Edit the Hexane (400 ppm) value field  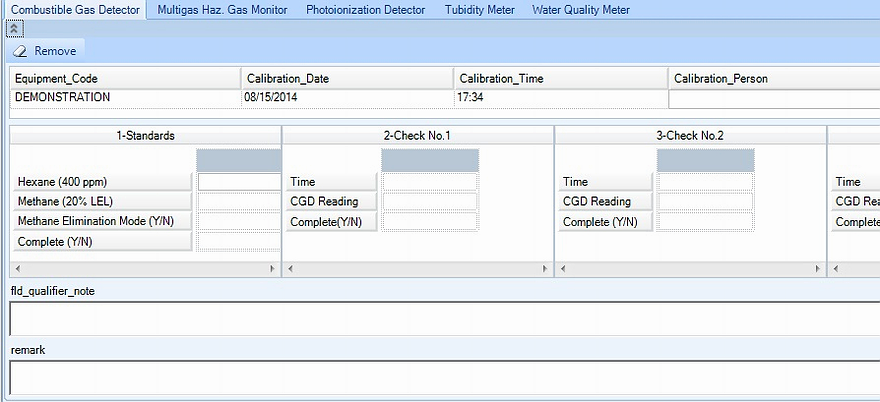239,182
